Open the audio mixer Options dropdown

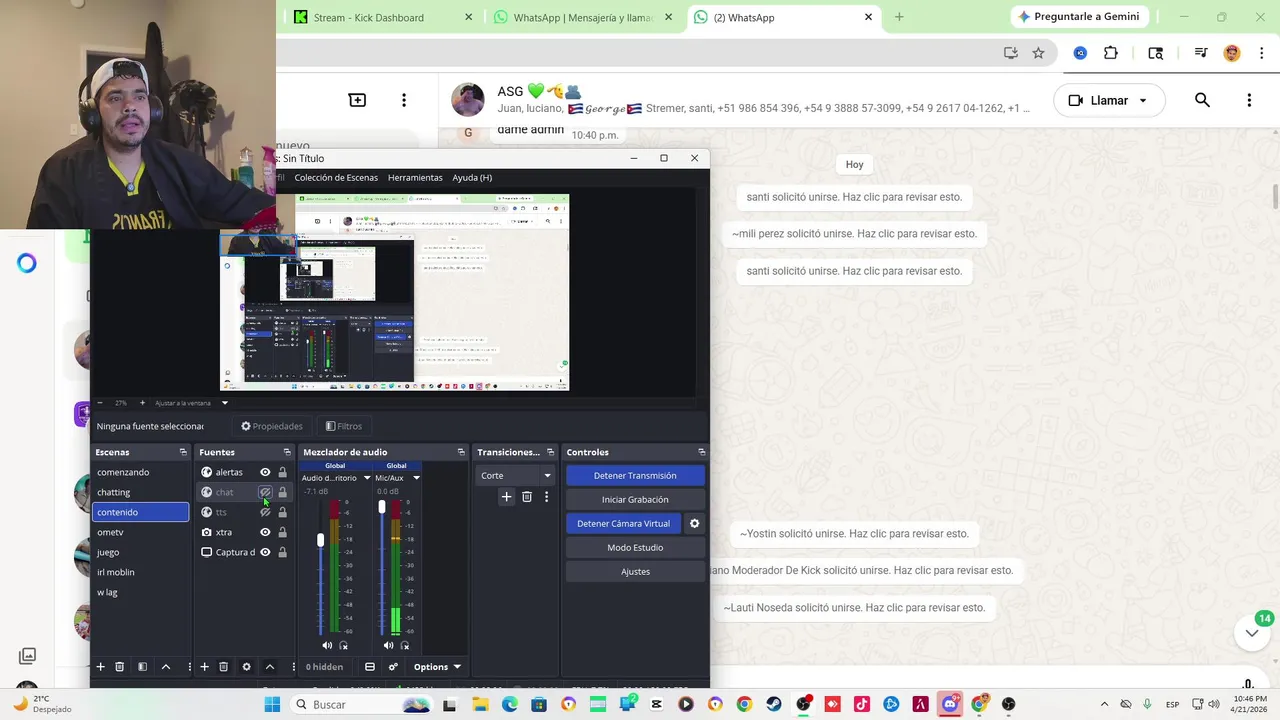(437, 667)
